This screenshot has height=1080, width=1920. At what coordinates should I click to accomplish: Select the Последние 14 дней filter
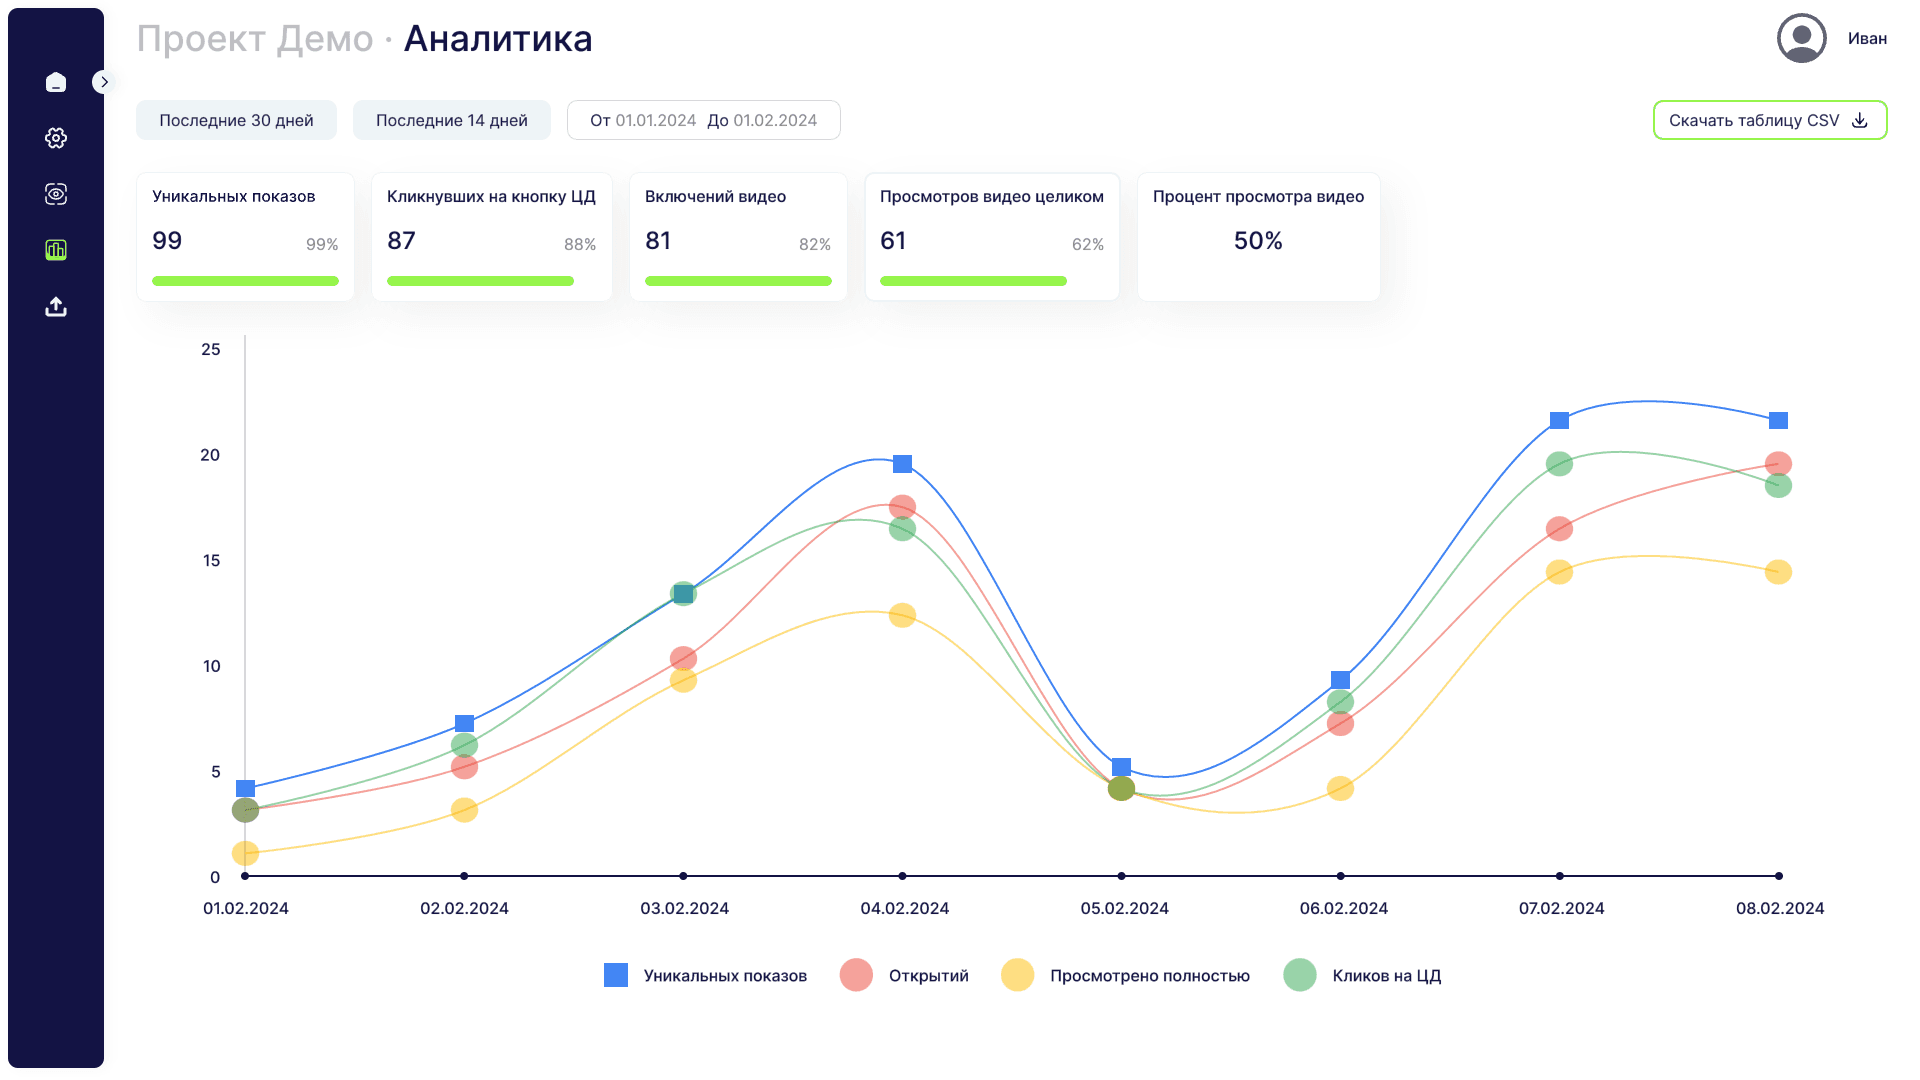452,120
